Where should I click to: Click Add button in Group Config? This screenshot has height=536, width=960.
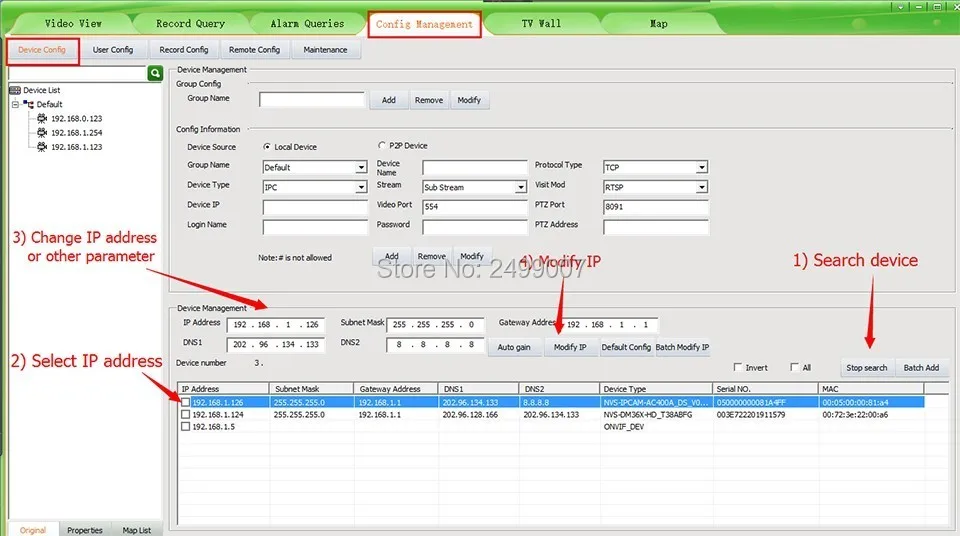click(x=389, y=100)
